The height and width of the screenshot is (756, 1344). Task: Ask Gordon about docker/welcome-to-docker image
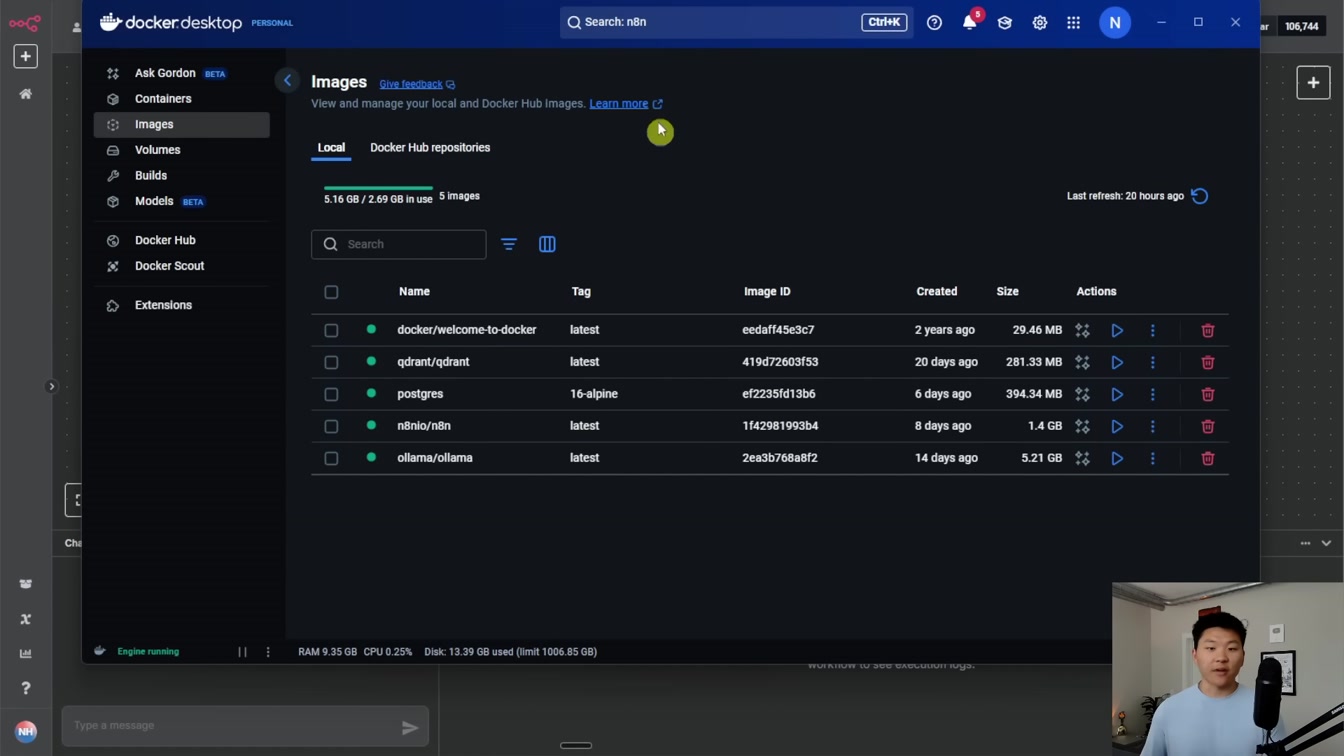click(1082, 330)
